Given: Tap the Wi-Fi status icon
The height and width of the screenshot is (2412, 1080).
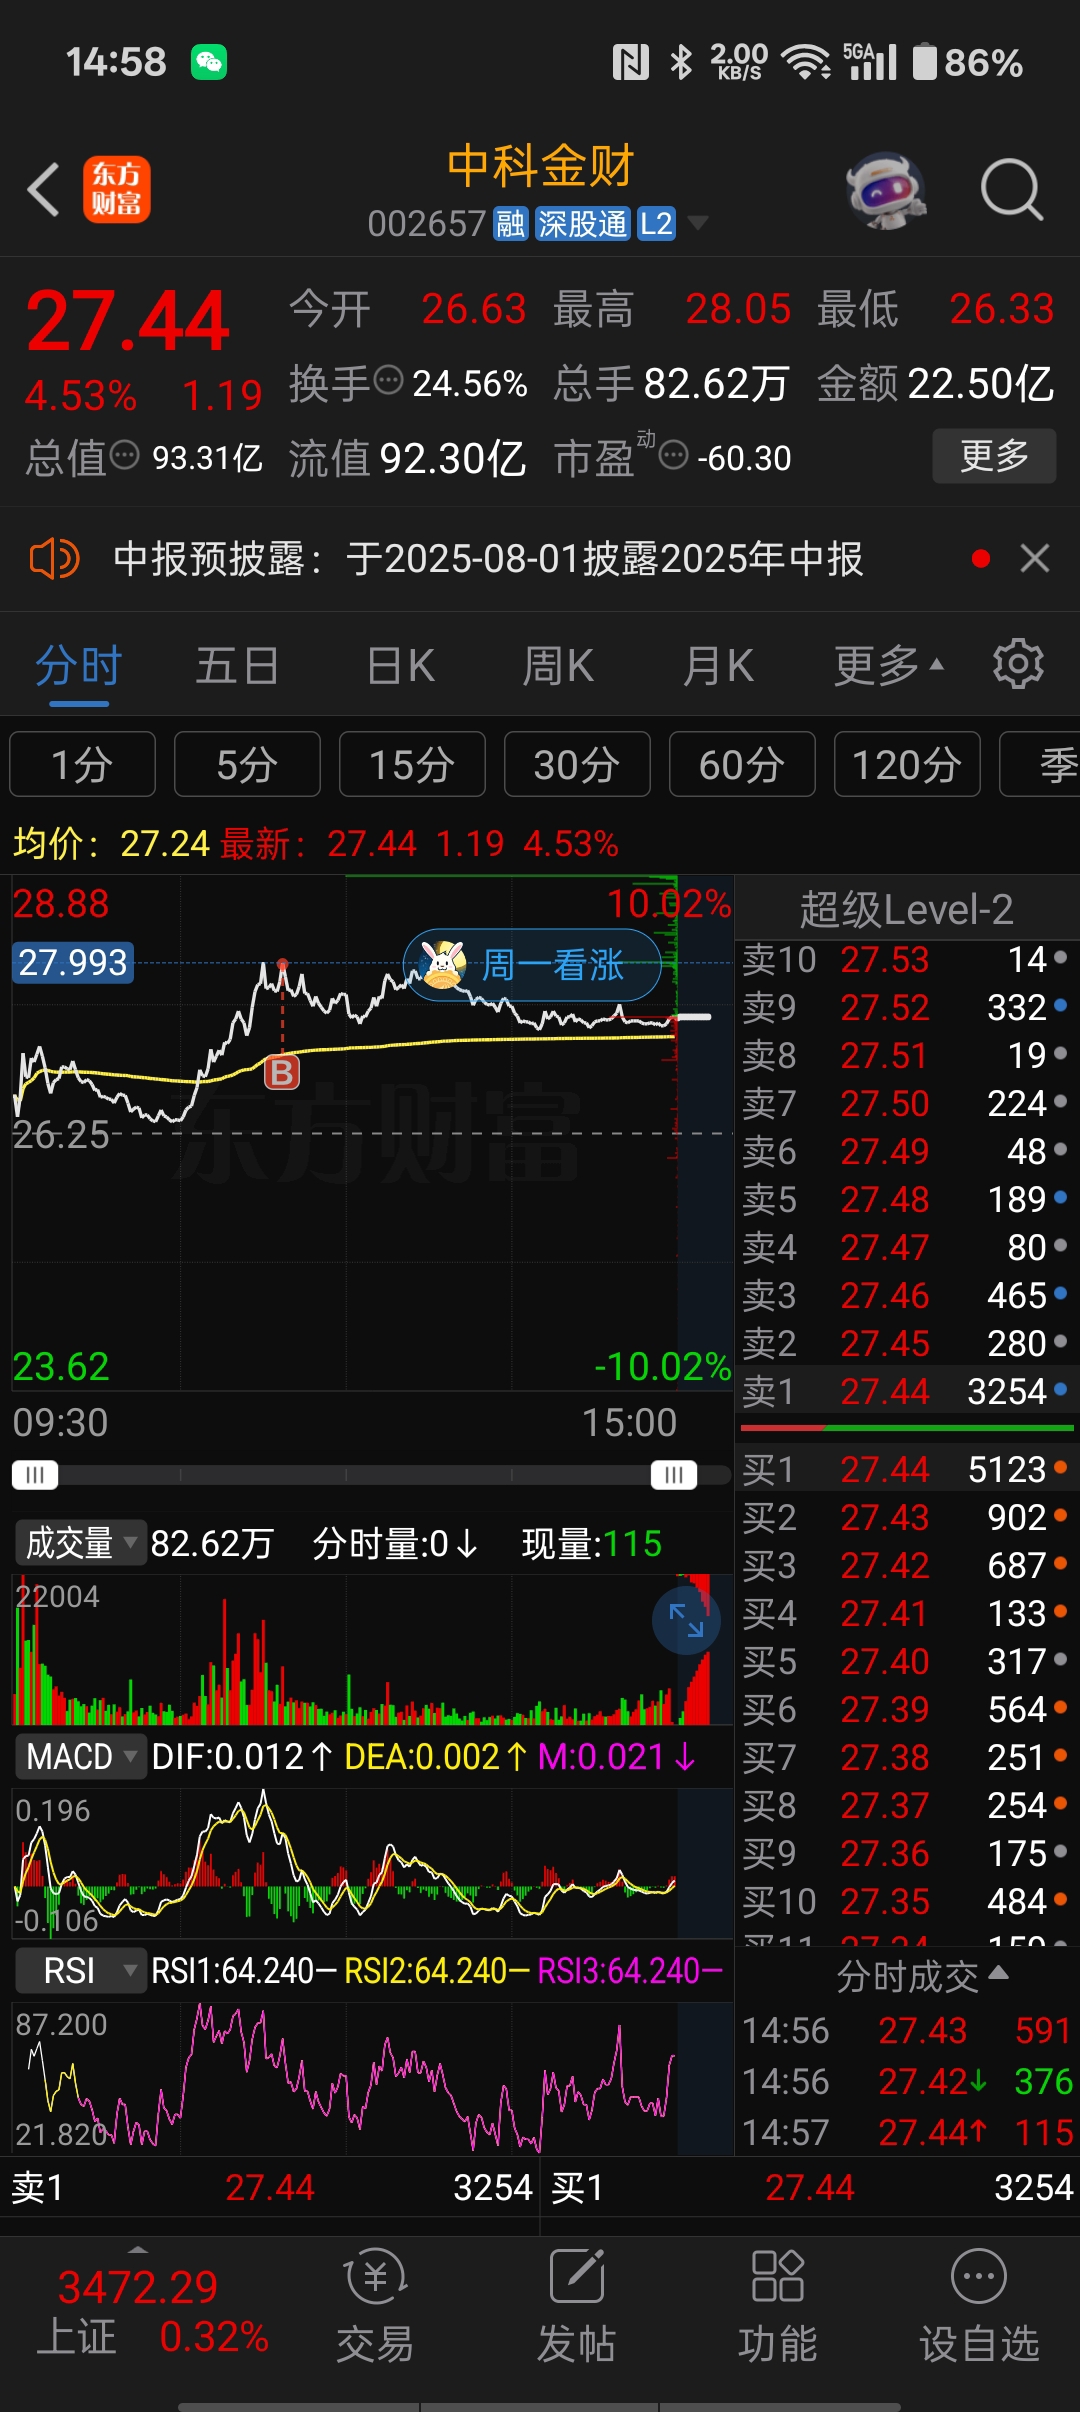Looking at the screenshot, I should click(807, 62).
